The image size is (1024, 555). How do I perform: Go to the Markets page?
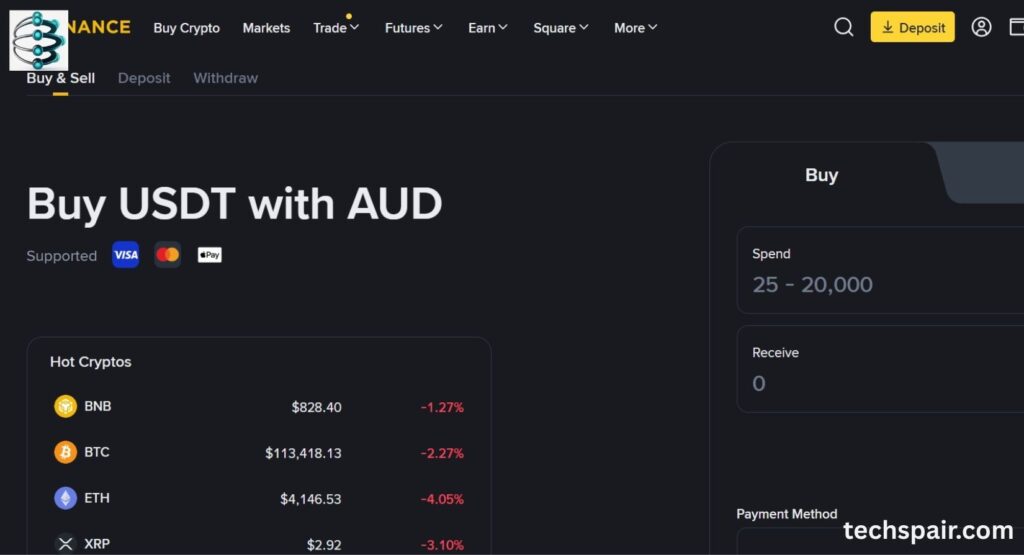point(266,28)
